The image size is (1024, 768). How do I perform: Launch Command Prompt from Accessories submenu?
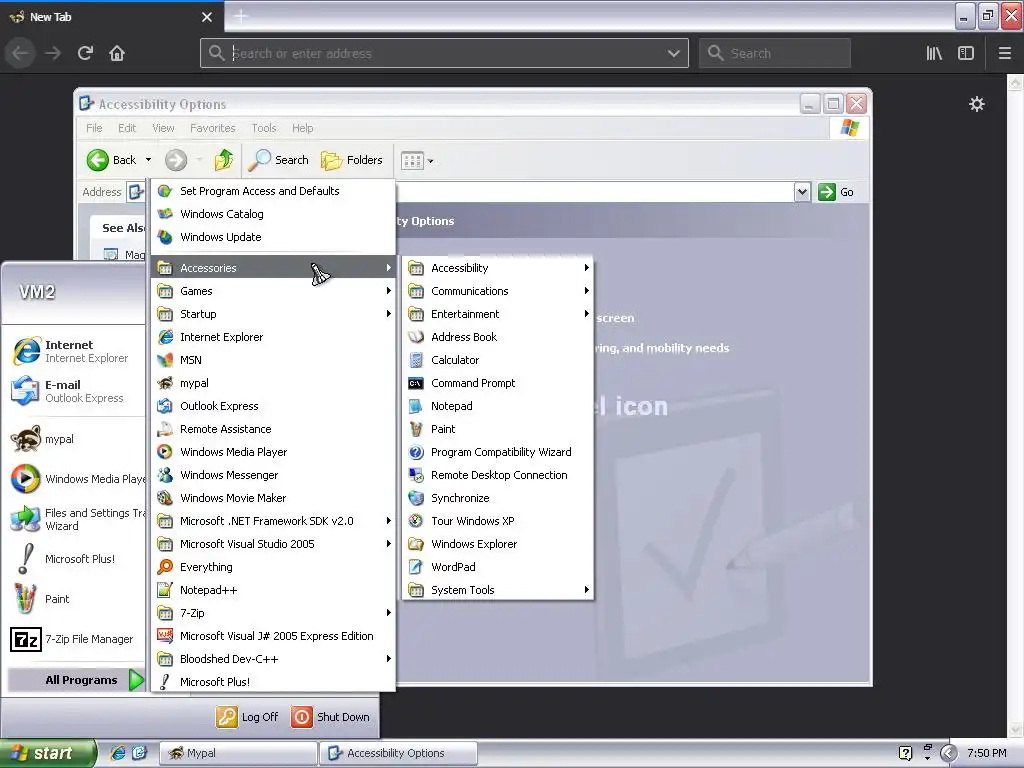[x=498, y=383]
